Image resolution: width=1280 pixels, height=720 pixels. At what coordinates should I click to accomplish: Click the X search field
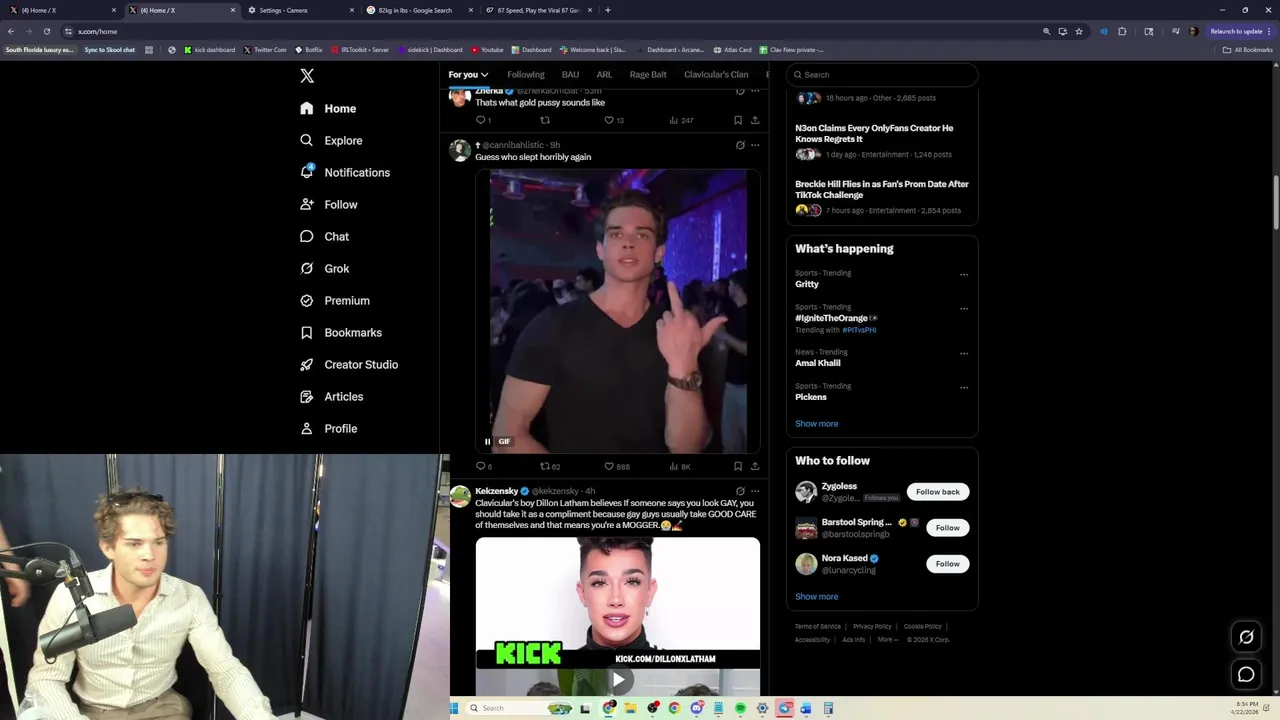tap(881, 75)
